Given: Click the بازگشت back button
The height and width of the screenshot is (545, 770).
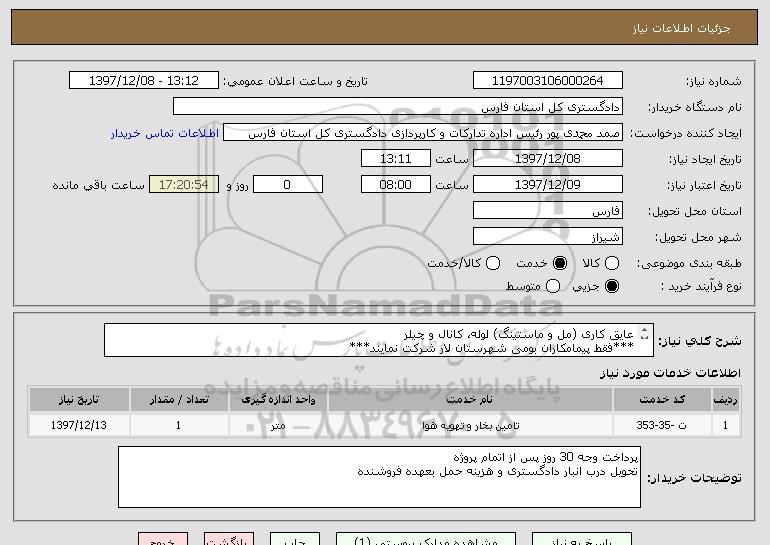Looking at the screenshot, I should click(x=229, y=539).
